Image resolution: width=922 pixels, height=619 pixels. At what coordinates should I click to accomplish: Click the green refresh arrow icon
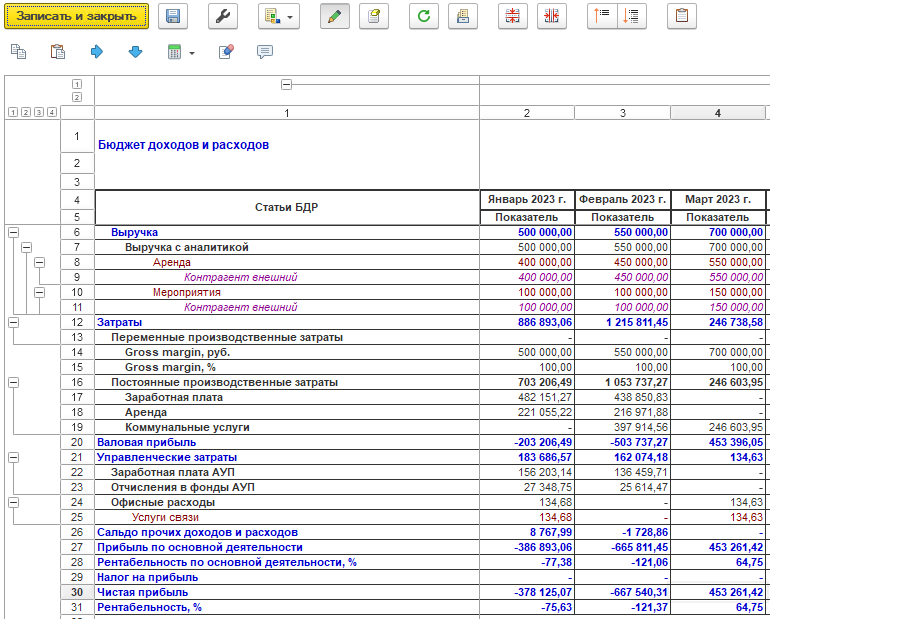424,16
